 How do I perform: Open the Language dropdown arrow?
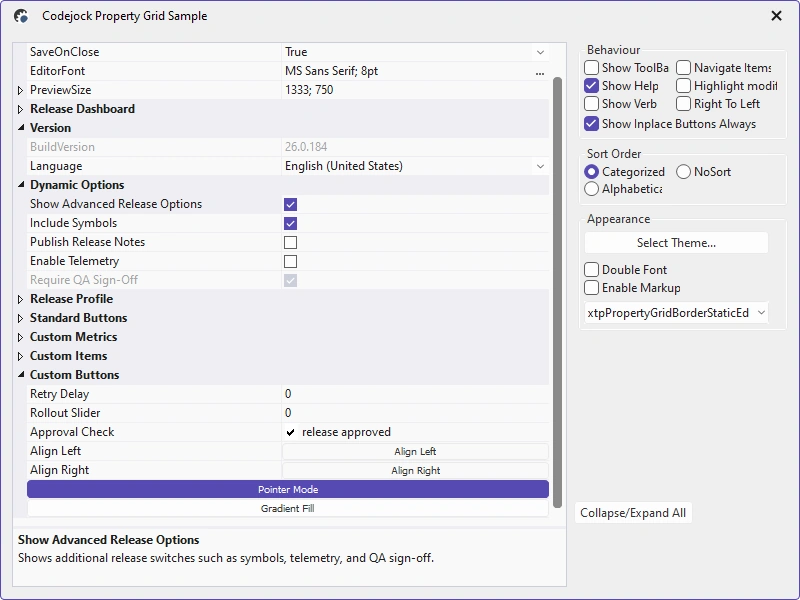pos(540,166)
